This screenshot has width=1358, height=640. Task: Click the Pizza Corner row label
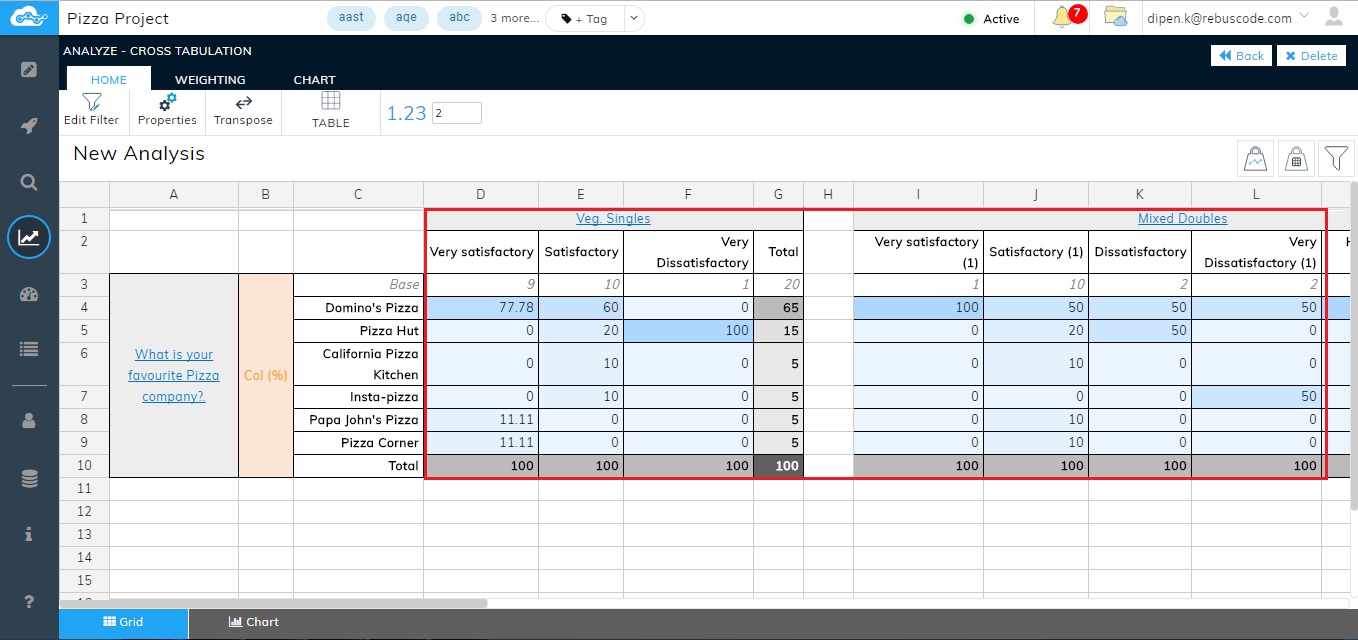pos(358,443)
